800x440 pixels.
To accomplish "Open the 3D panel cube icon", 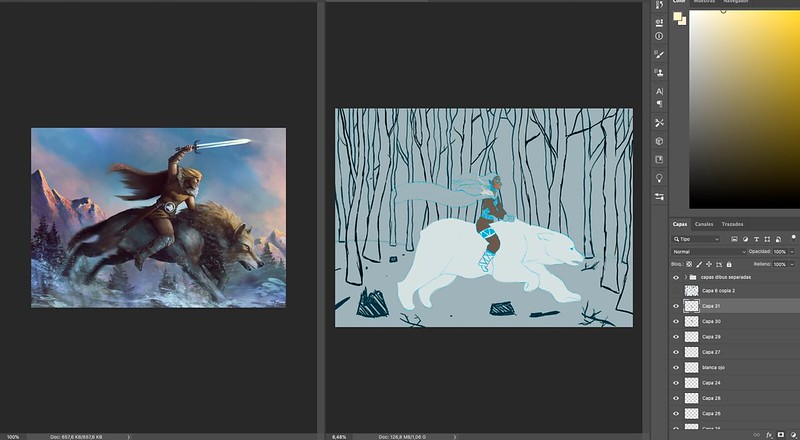I will coord(659,141).
